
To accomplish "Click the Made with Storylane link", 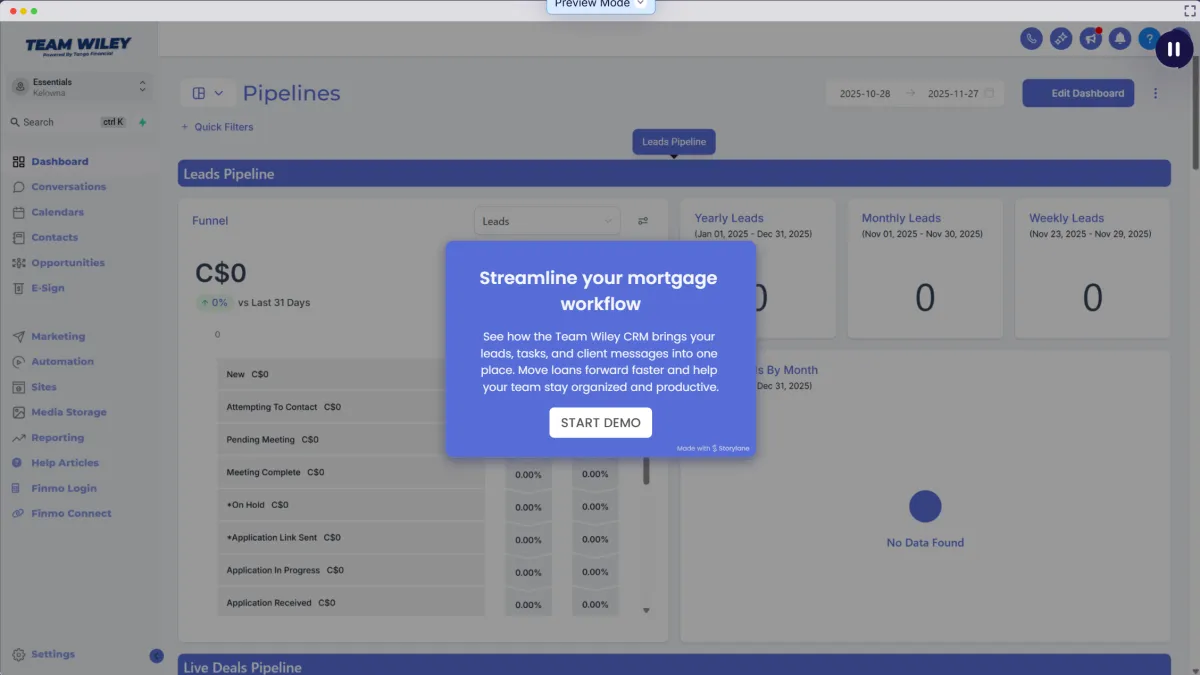I will [713, 448].
